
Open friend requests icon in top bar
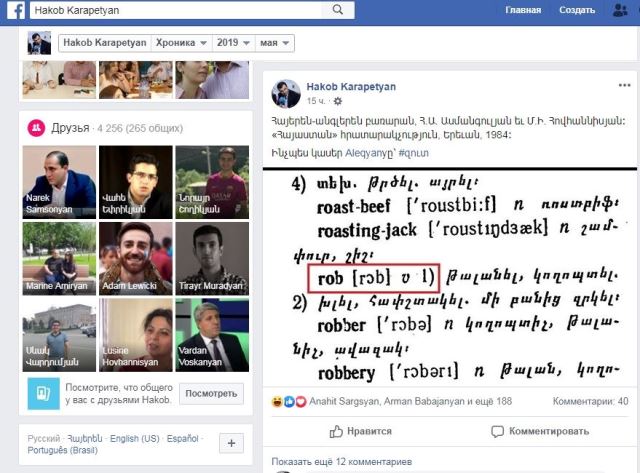point(620,10)
